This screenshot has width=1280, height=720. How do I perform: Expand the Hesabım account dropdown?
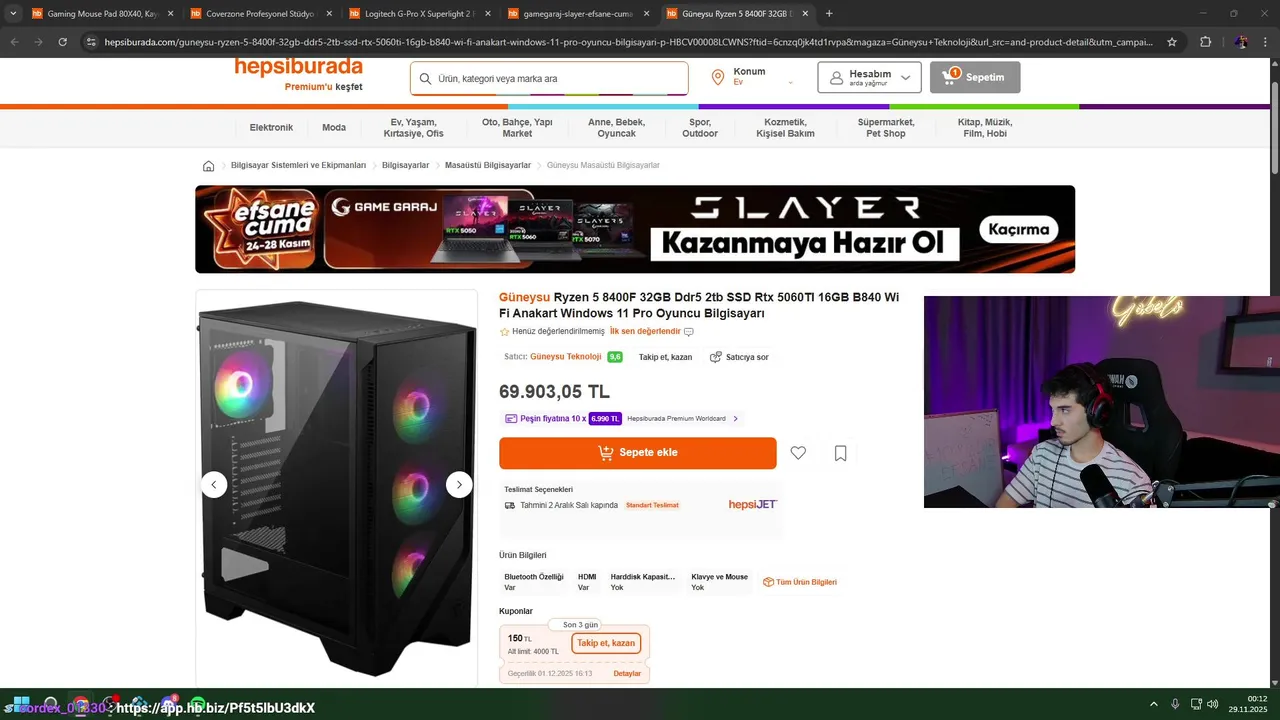coord(869,77)
